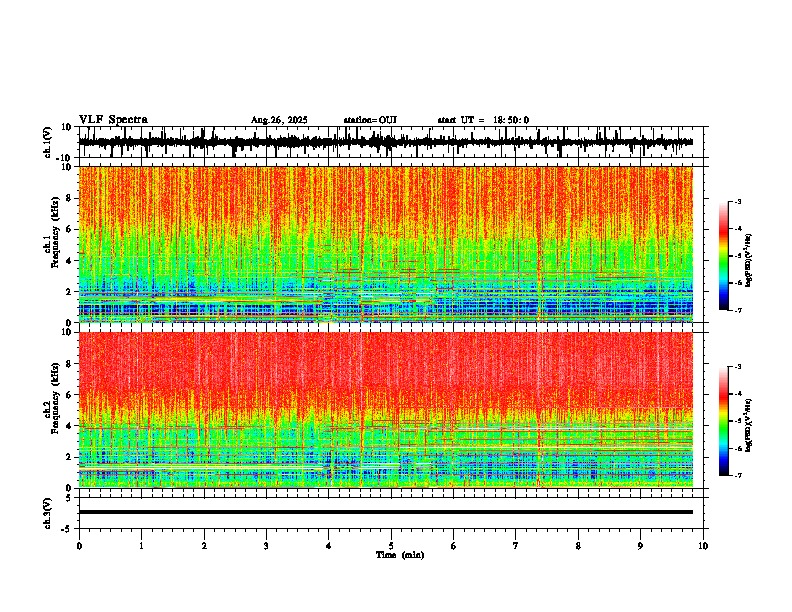Click the "-7" label on ch.2 colorbar
Image resolution: width=792 pixels, height=612 pixels.
point(738,475)
